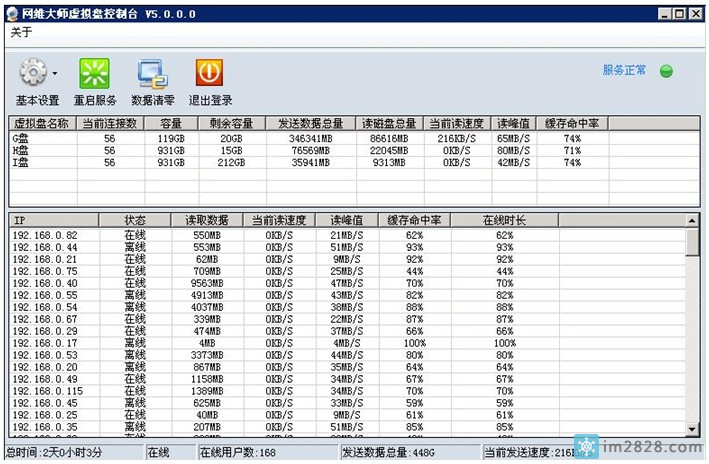This screenshot has height=464, width=709.
Task: Select client row 192.168.0.25
Action: pyautogui.click(x=347, y=415)
